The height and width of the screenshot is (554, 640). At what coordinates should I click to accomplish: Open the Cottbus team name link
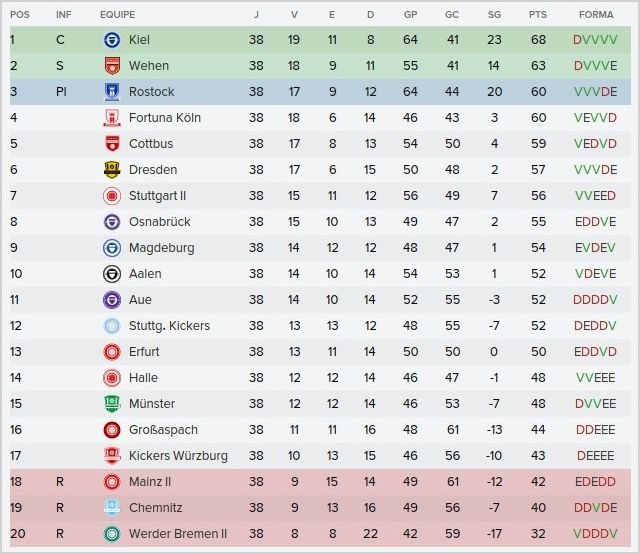point(151,144)
